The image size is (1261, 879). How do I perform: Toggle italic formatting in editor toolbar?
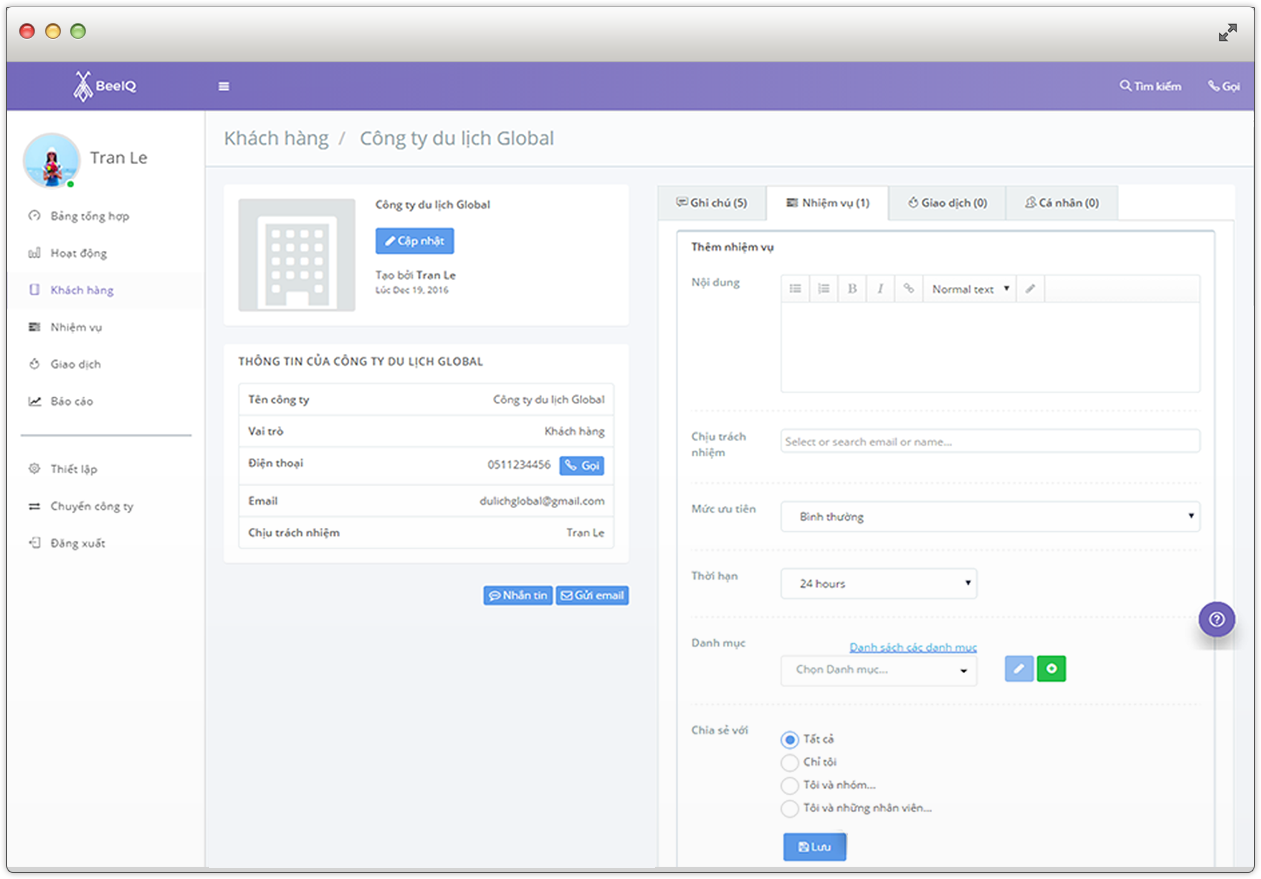coord(880,289)
